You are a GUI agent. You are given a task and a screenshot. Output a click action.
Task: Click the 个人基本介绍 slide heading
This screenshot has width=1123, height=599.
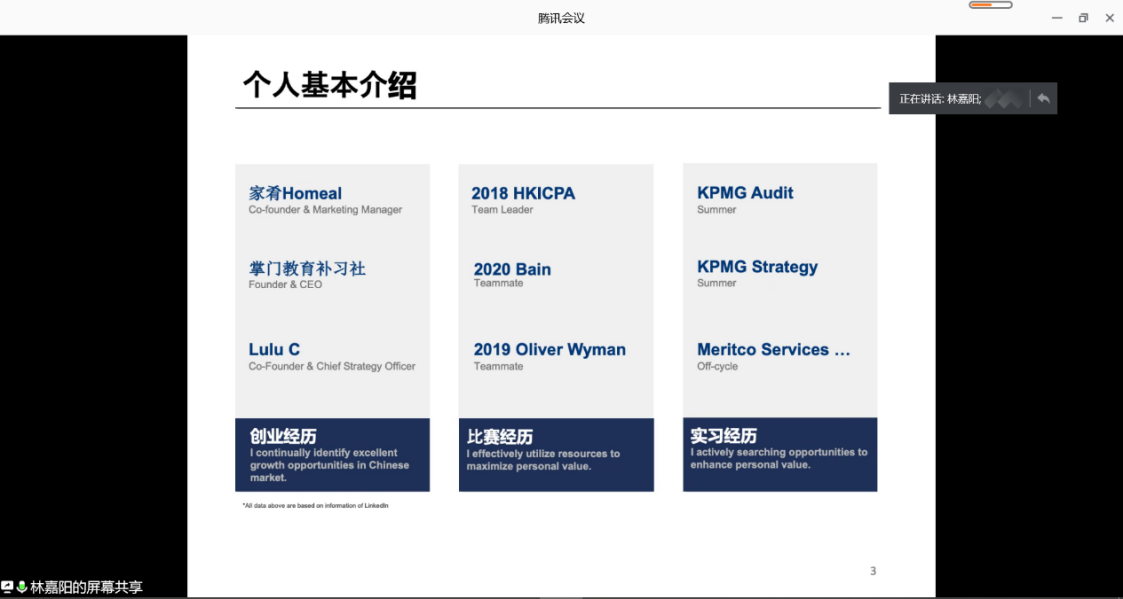point(329,86)
